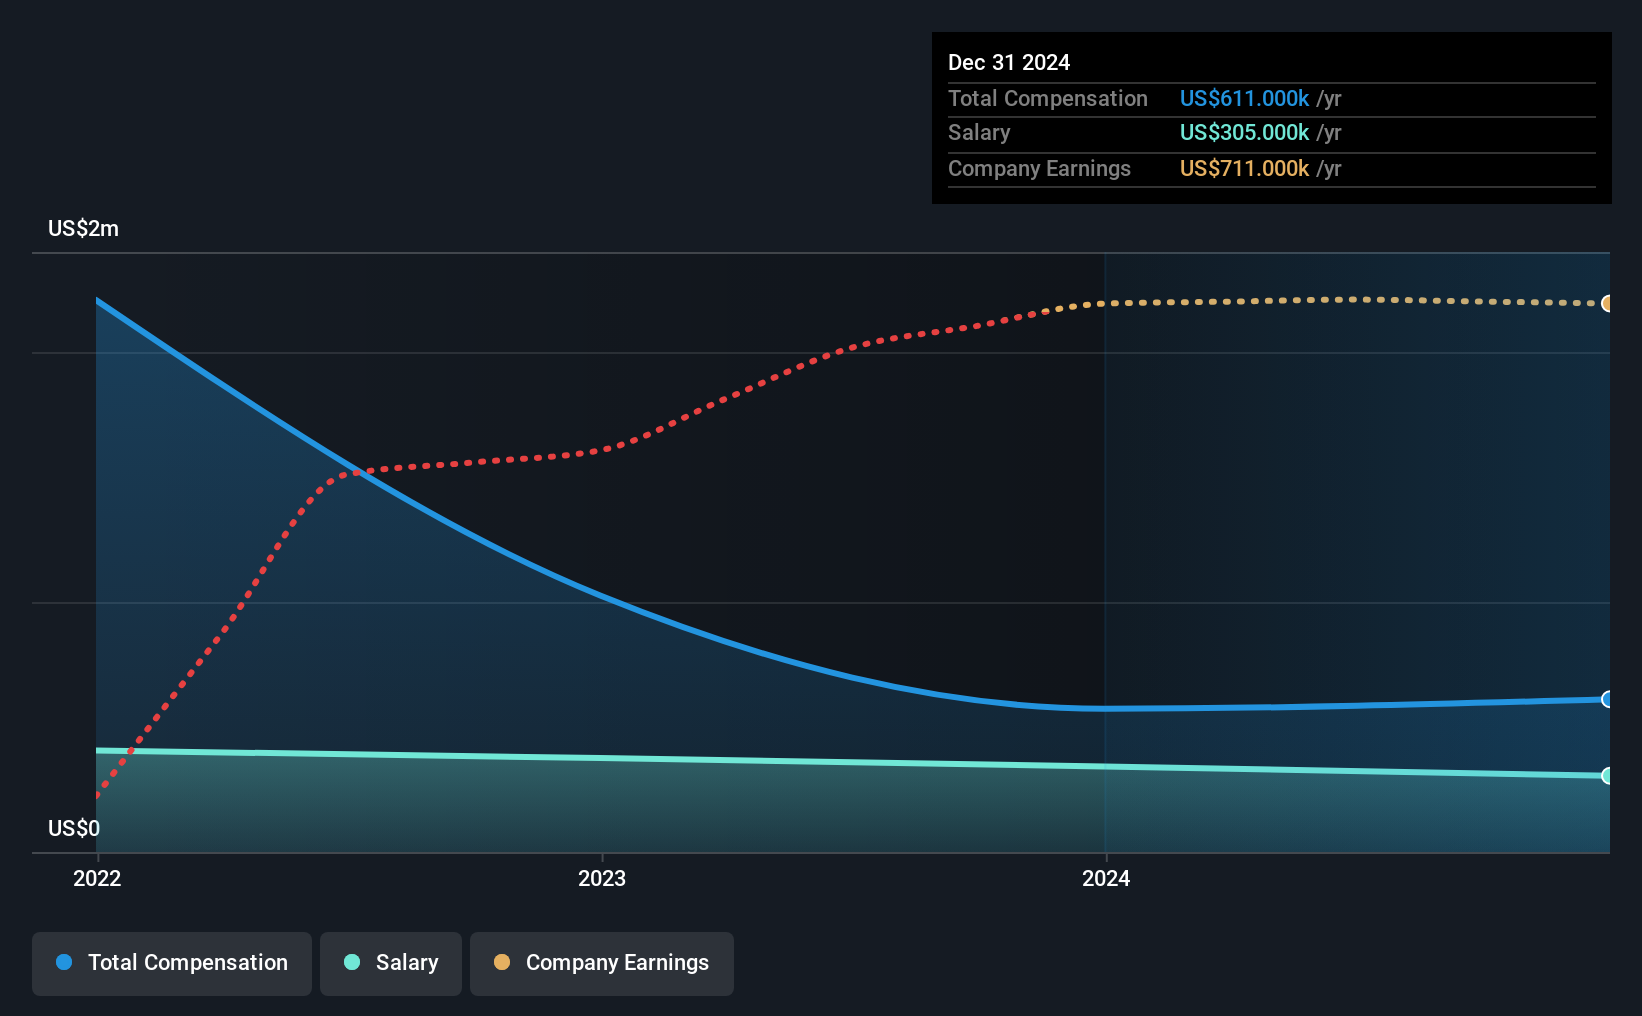This screenshot has width=1642, height=1016.
Task: Click the US$711.000k company earnings value
Action: coord(1244,168)
